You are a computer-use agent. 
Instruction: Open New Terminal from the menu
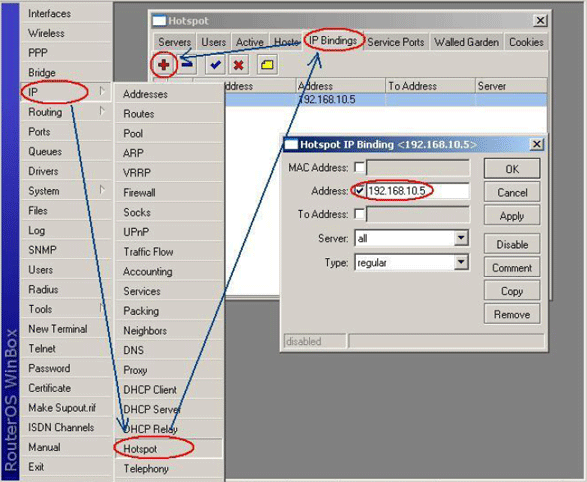pyautogui.click(x=66, y=329)
